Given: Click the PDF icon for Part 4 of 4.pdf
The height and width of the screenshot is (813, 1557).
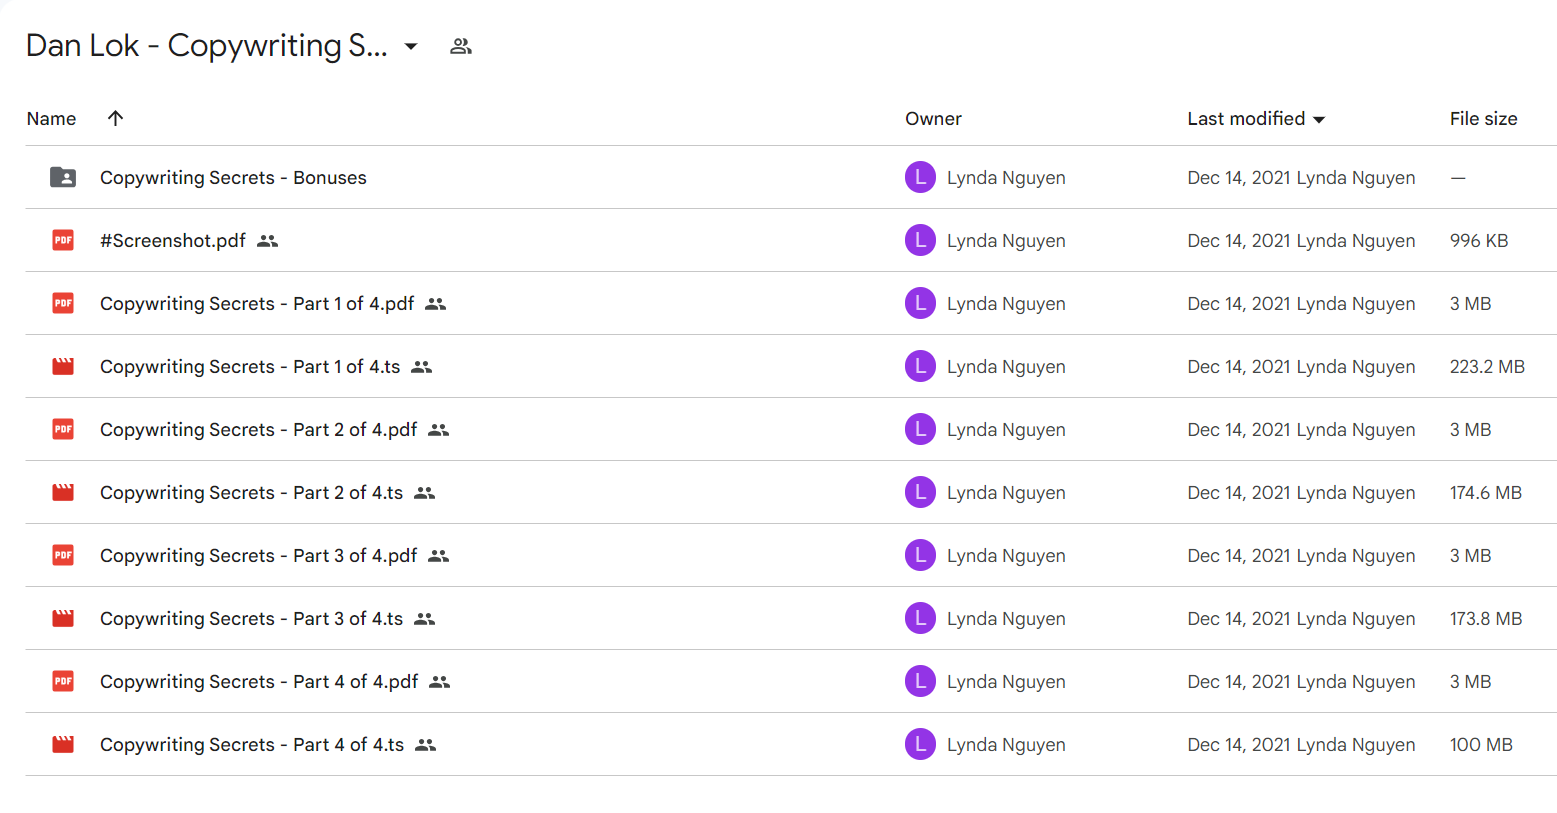Looking at the screenshot, I should (63, 681).
